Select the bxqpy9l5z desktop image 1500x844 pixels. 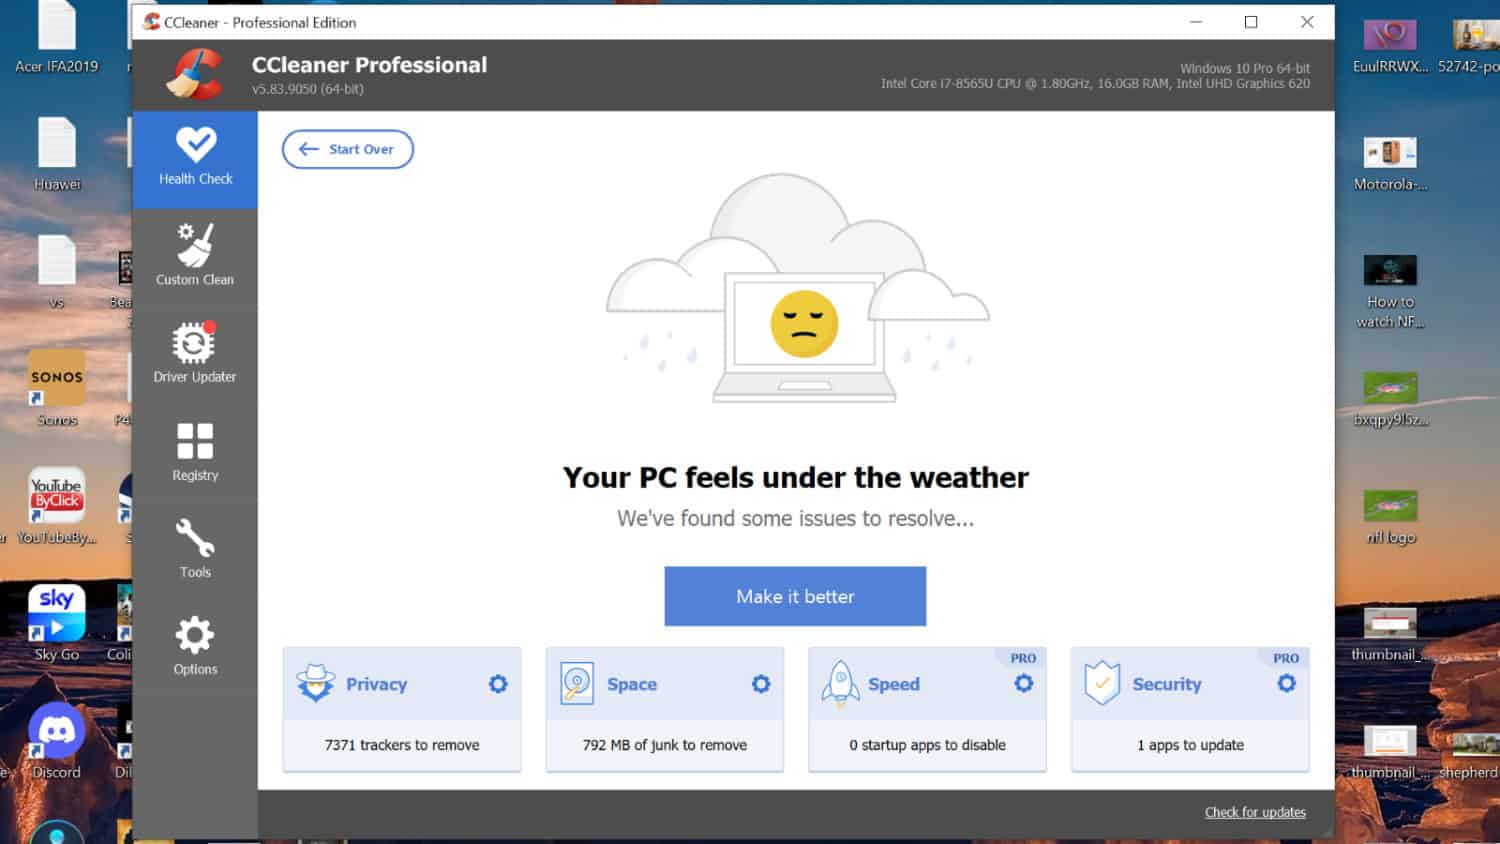pyautogui.click(x=1390, y=398)
